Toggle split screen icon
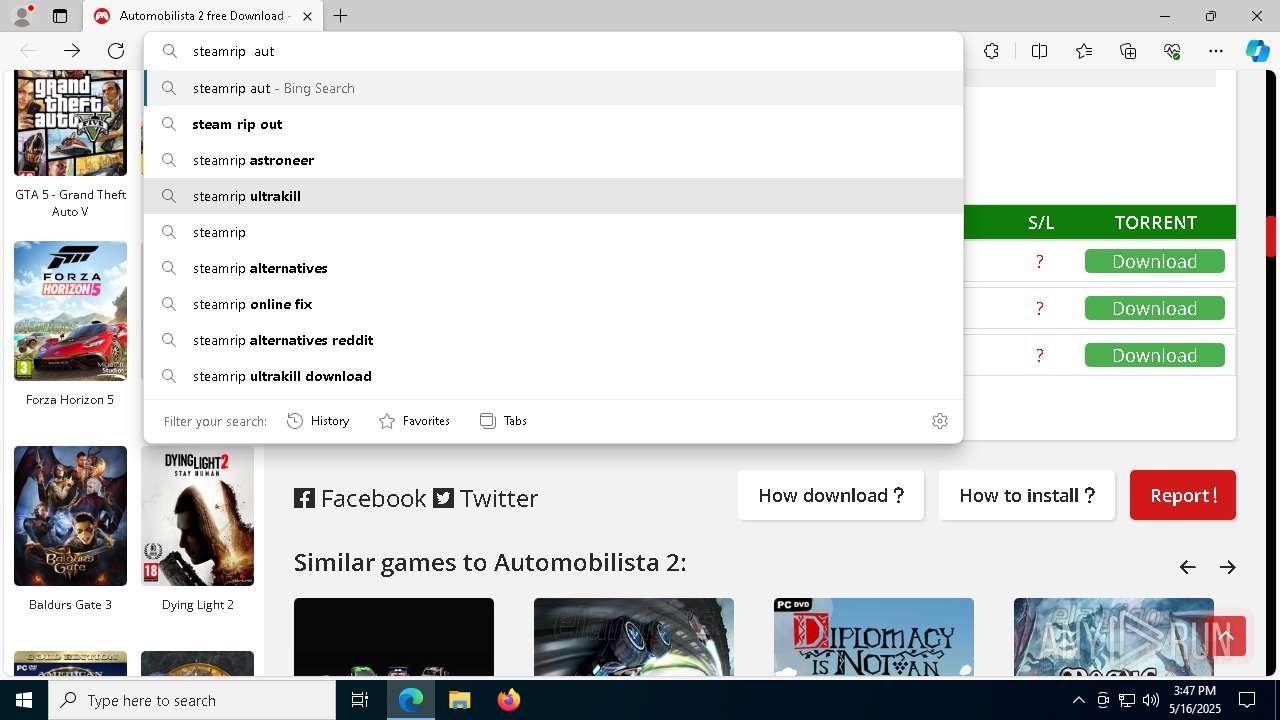1280x720 pixels. tap(1039, 51)
